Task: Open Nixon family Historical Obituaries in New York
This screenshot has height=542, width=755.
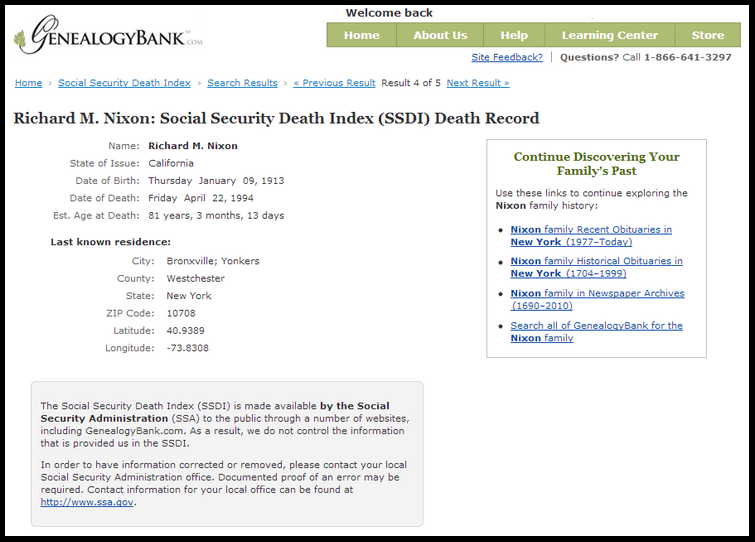Action: click(x=596, y=267)
